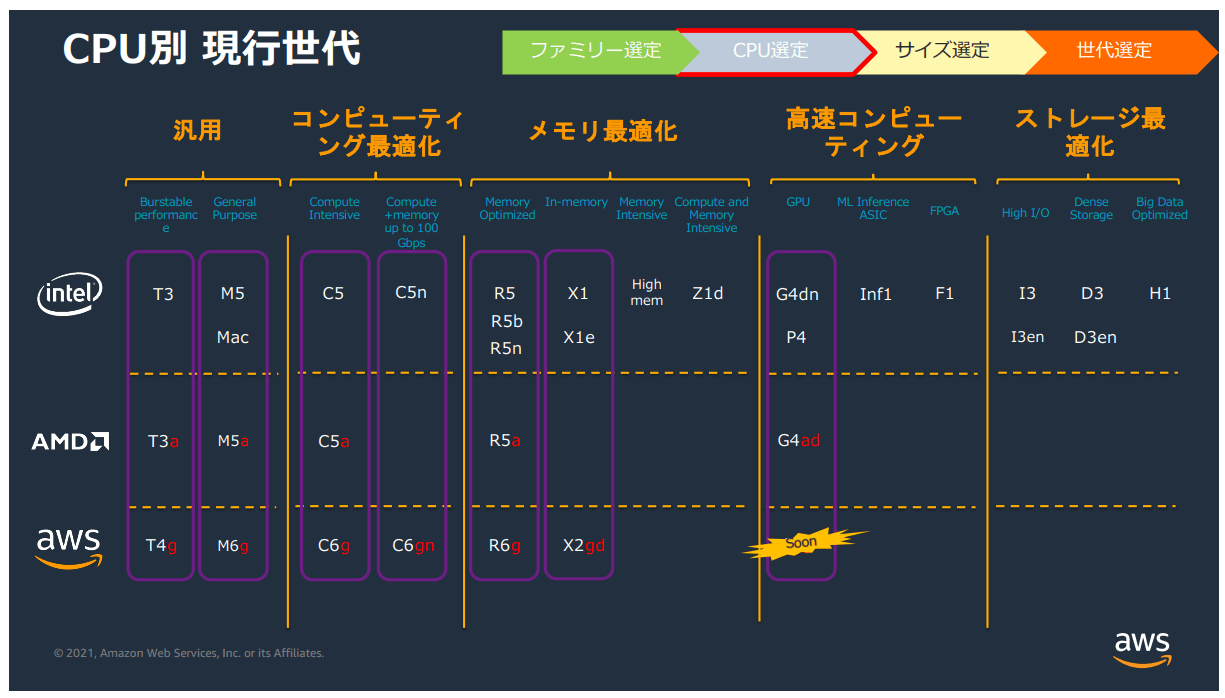
Task: Click the X2gd instance entry
Action: point(584,546)
